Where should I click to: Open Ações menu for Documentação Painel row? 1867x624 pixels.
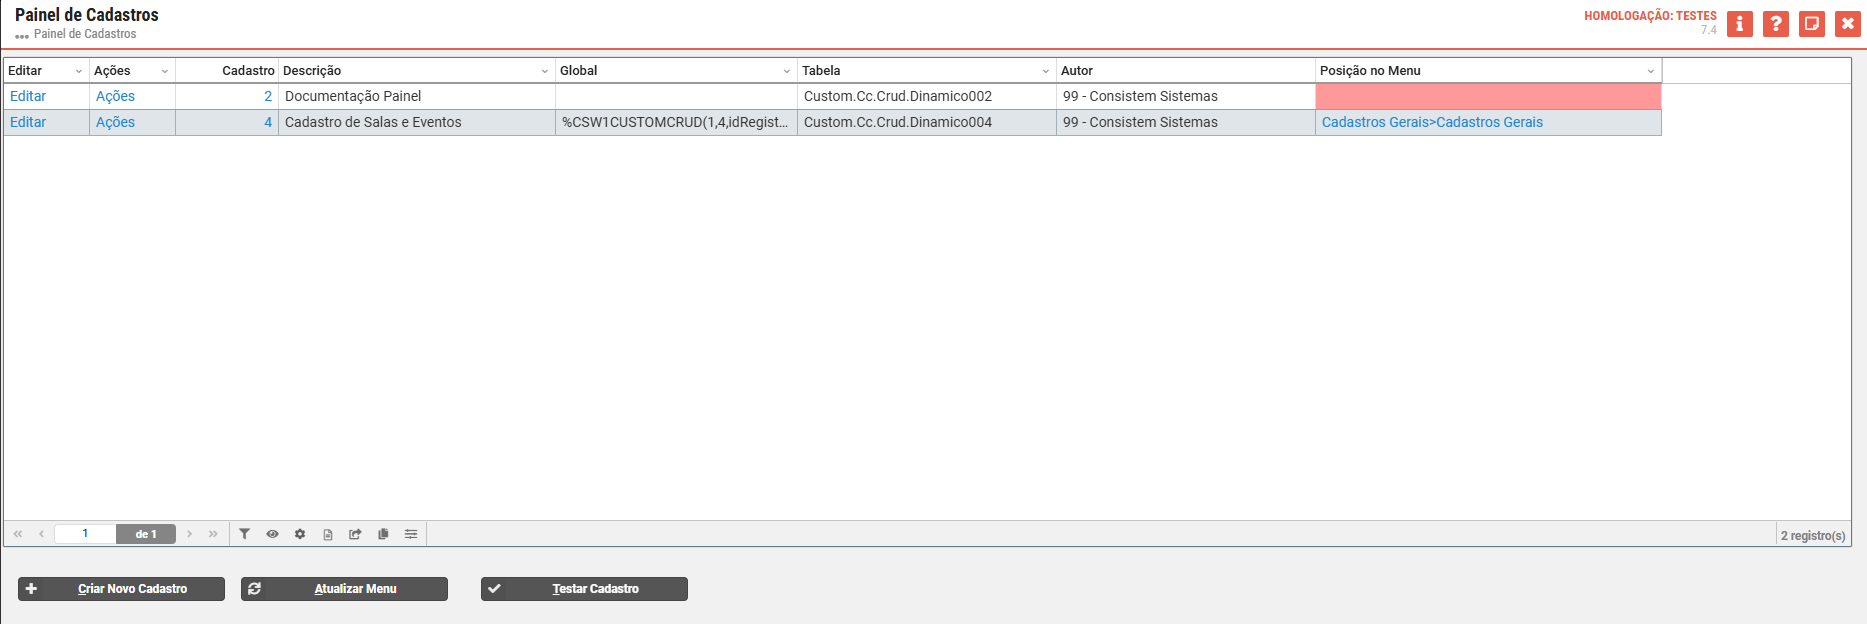[115, 96]
